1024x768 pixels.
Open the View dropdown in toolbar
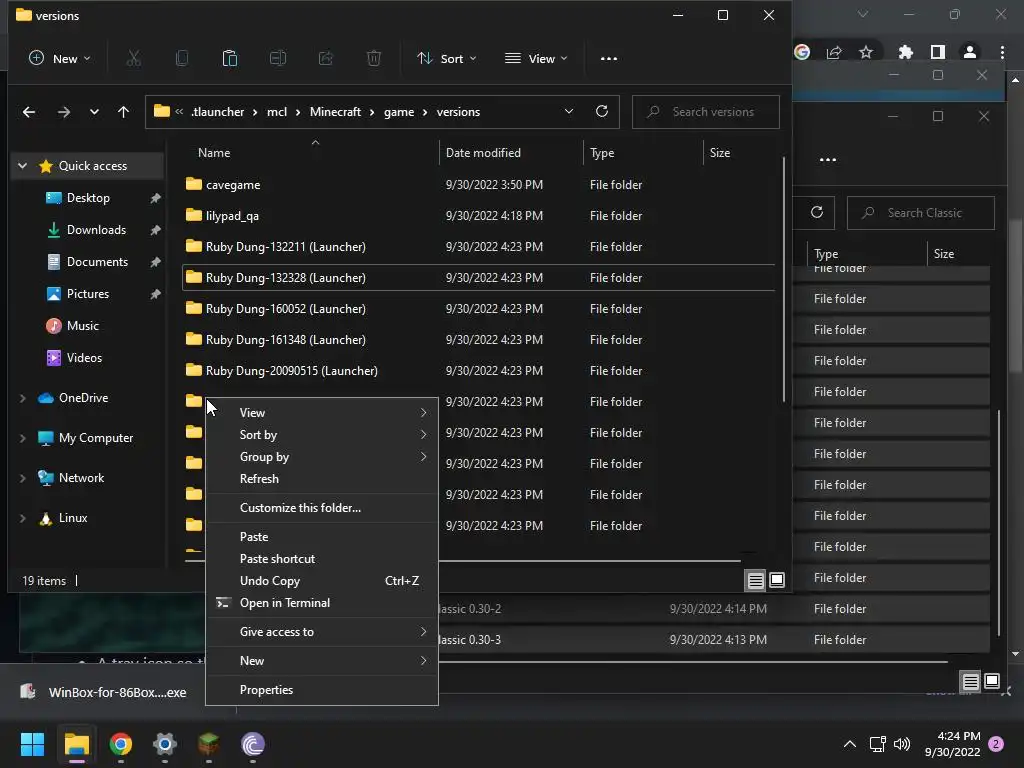pos(536,58)
